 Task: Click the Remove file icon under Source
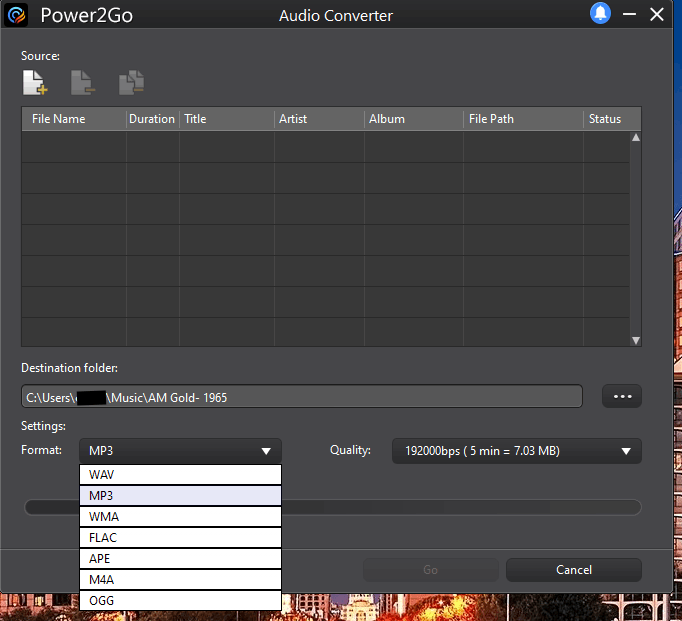click(83, 83)
